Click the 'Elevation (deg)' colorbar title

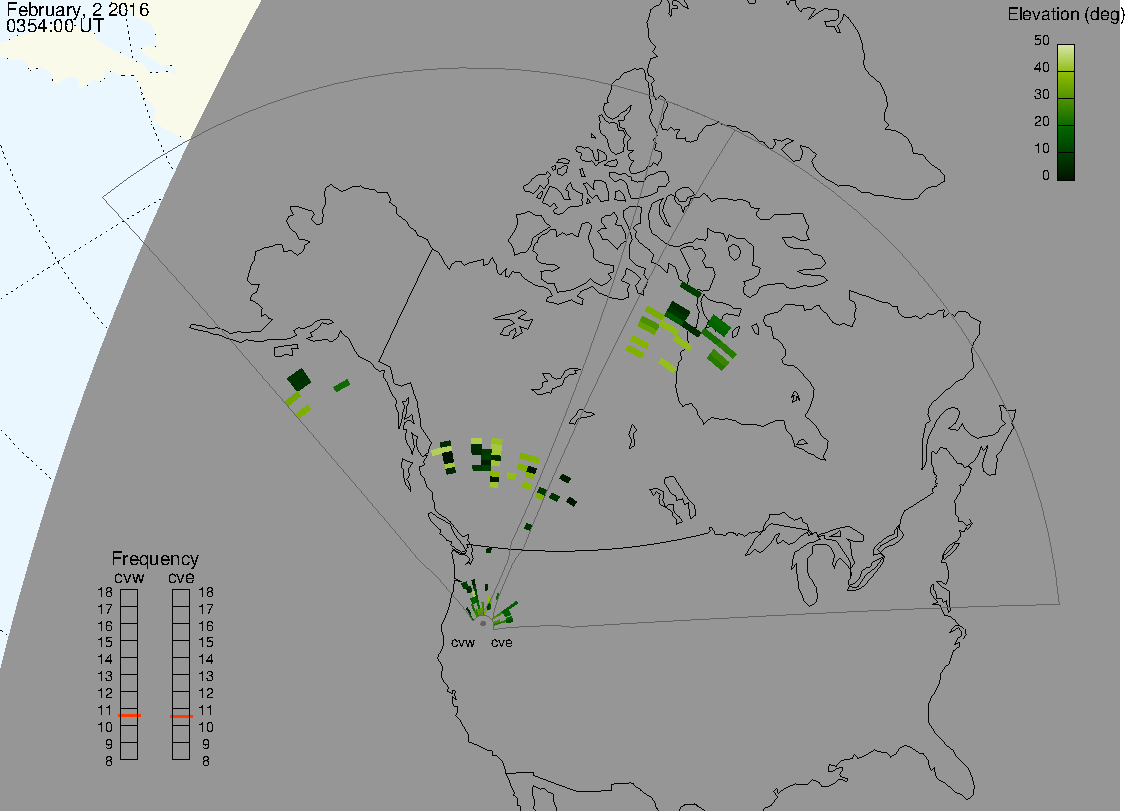[1065, 14]
